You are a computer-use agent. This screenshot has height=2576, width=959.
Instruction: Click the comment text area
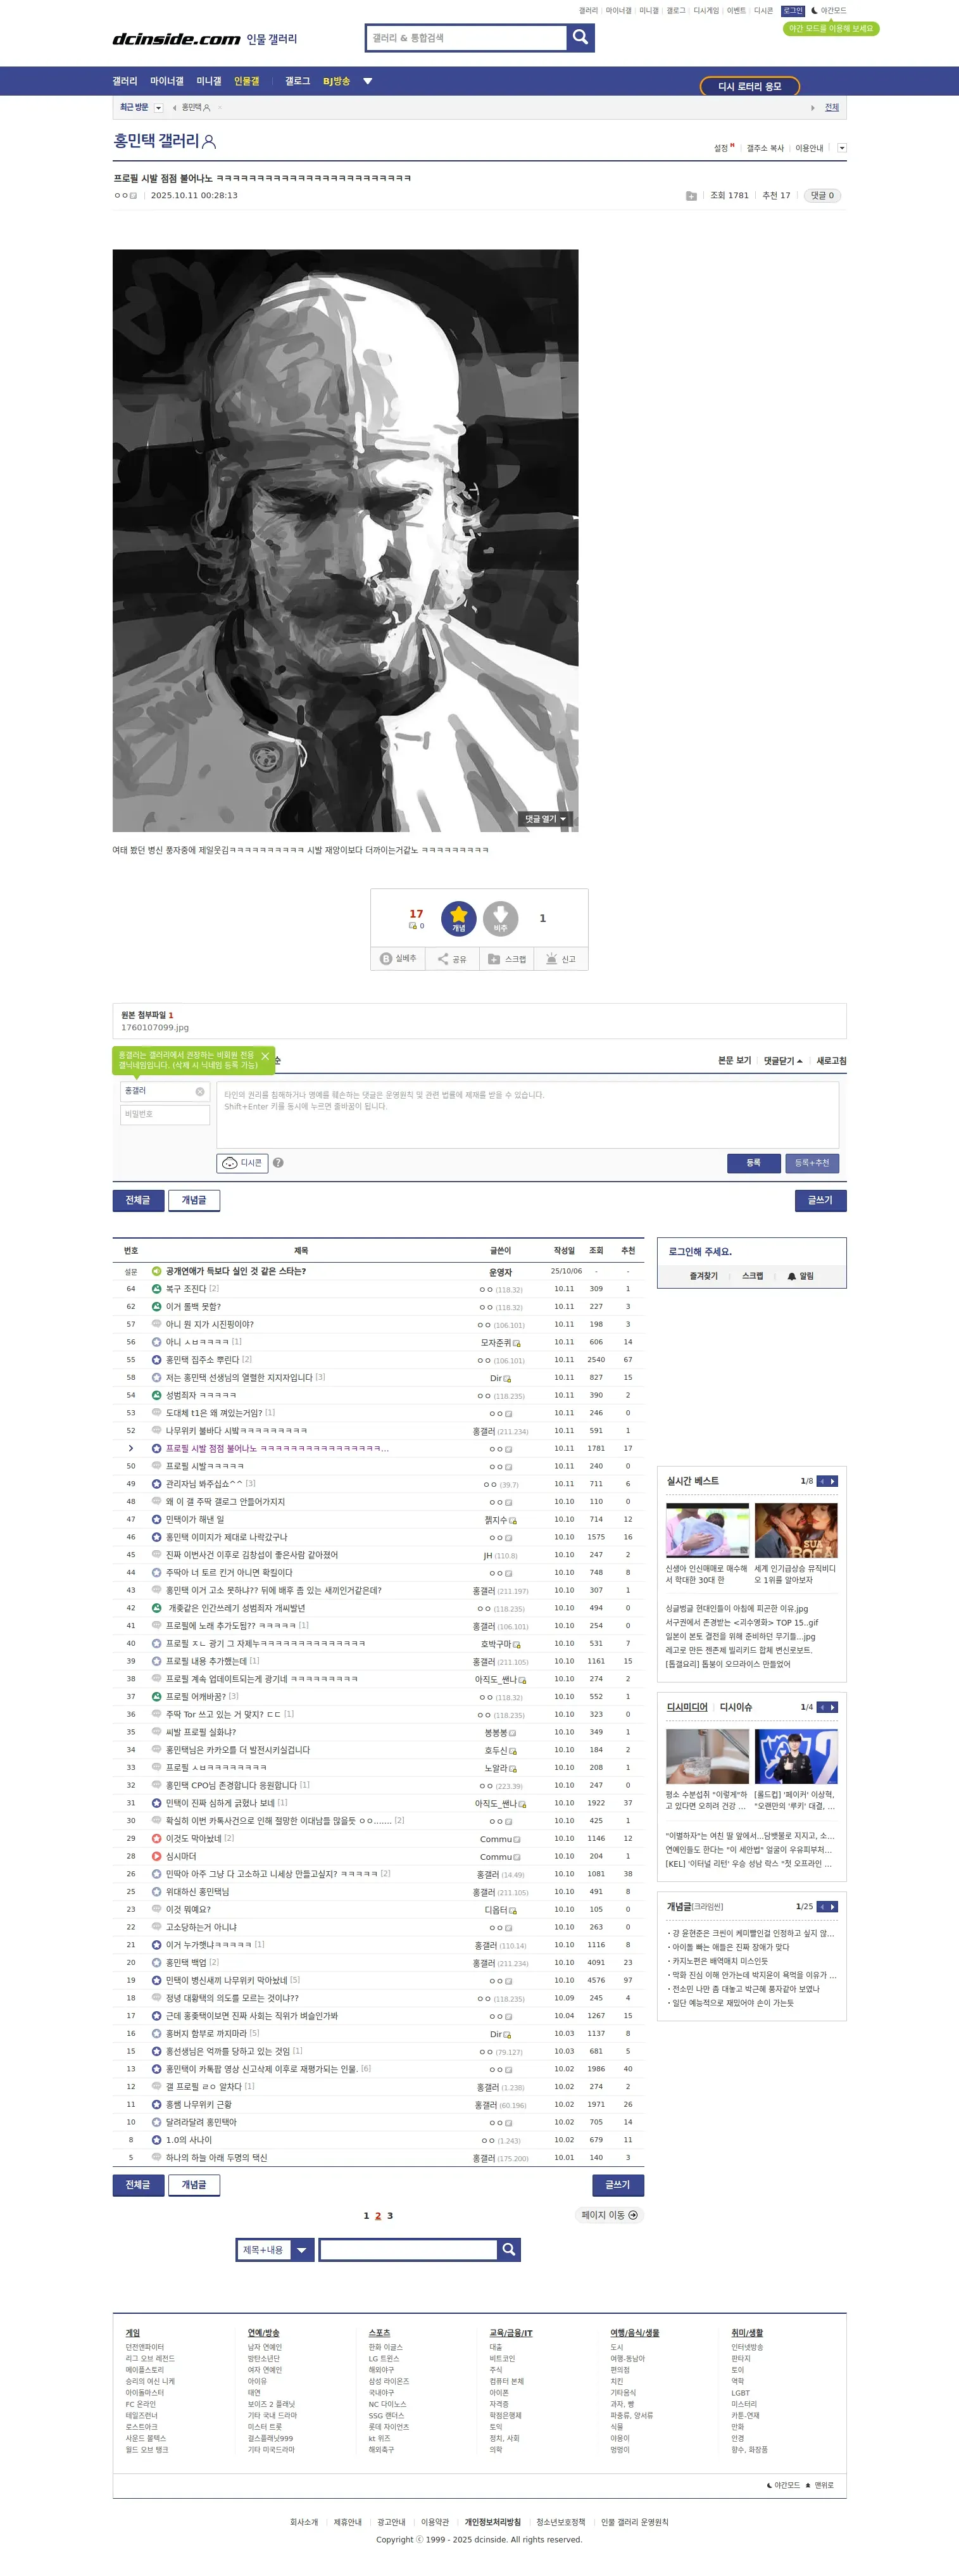[x=527, y=1115]
